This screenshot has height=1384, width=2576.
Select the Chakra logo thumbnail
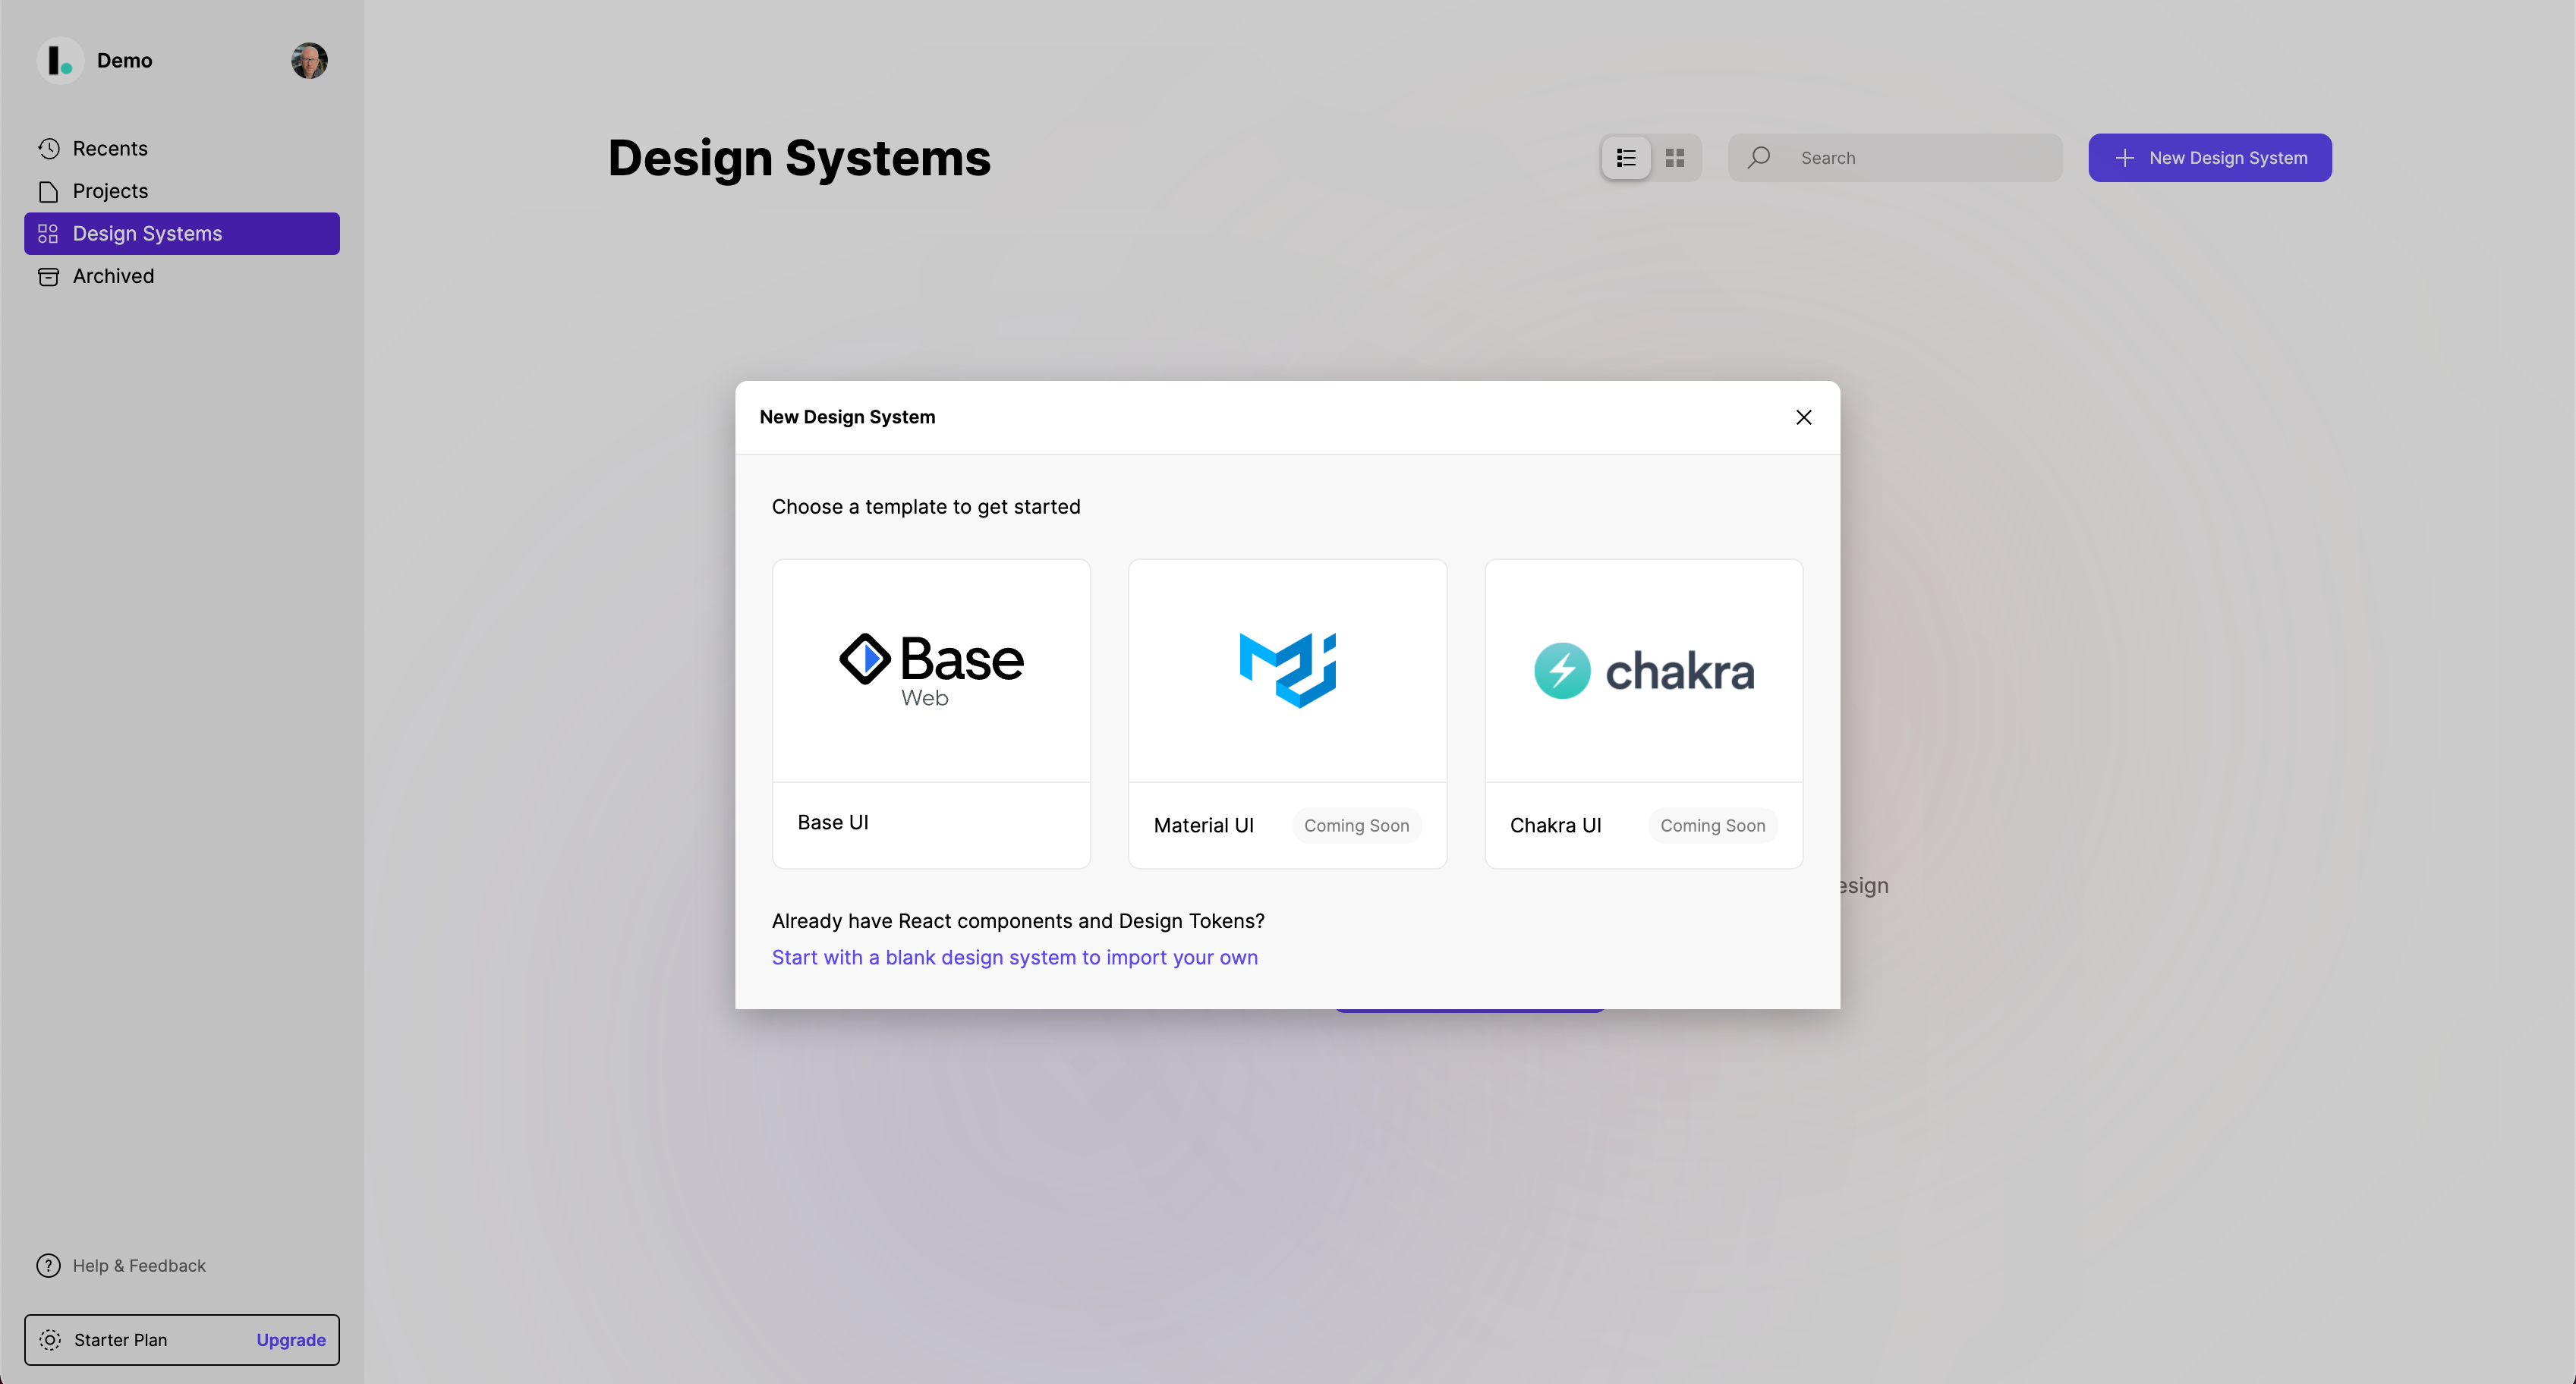[1643, 670]
